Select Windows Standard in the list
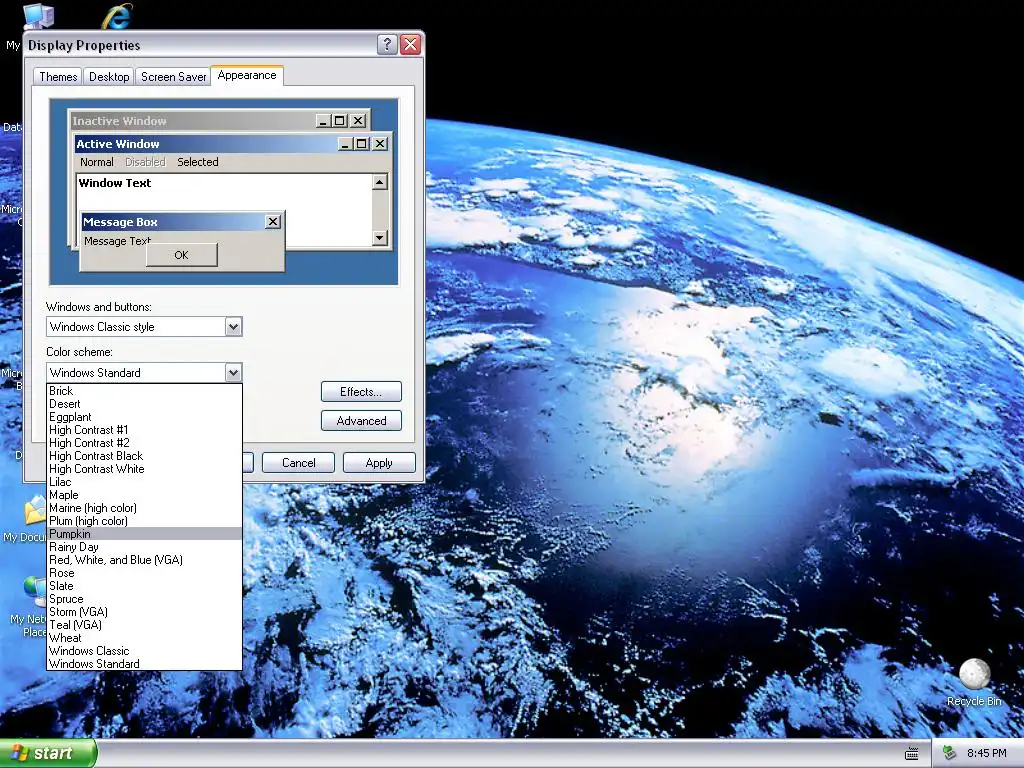1024x768 pixels. point(144,664)
